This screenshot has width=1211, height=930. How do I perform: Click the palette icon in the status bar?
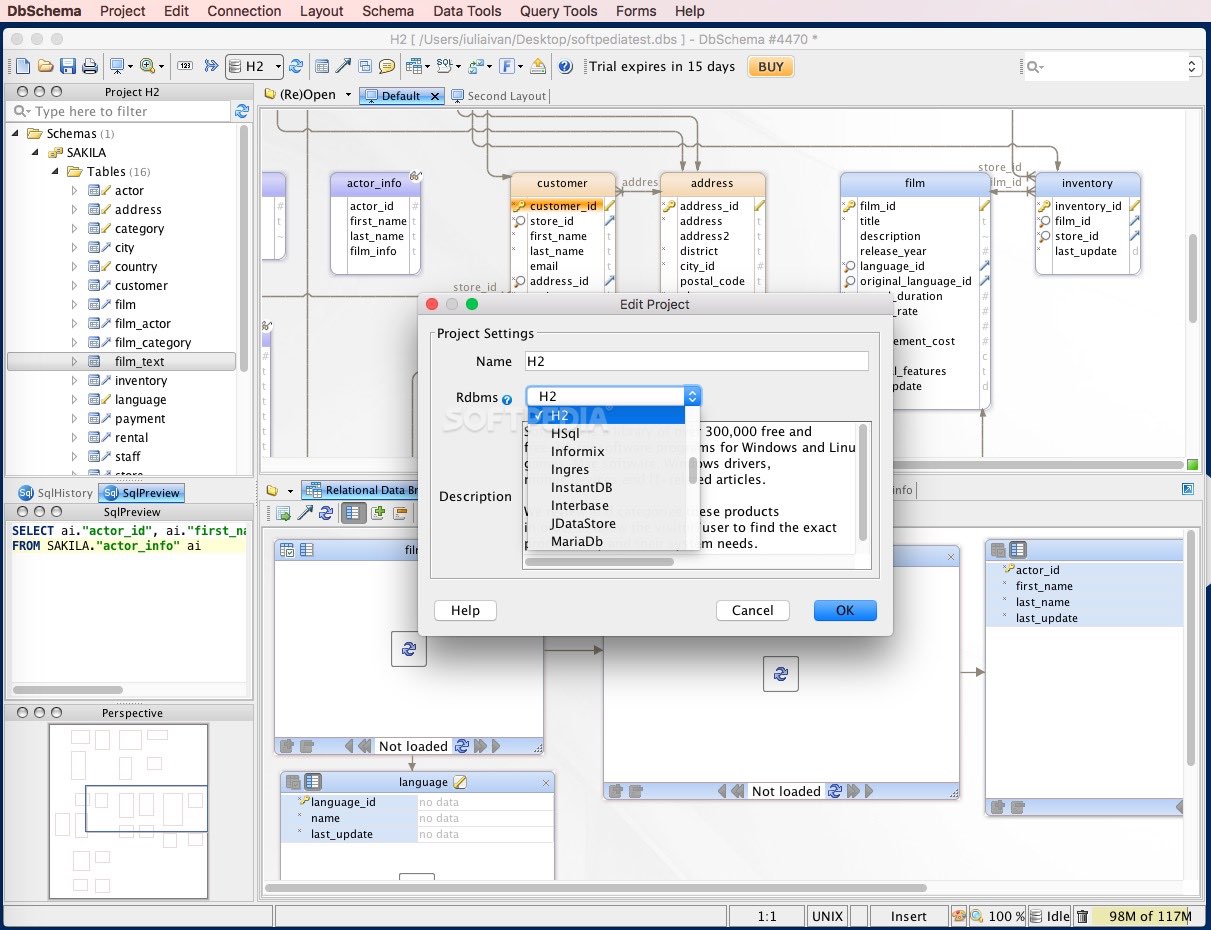pos(959,916)
